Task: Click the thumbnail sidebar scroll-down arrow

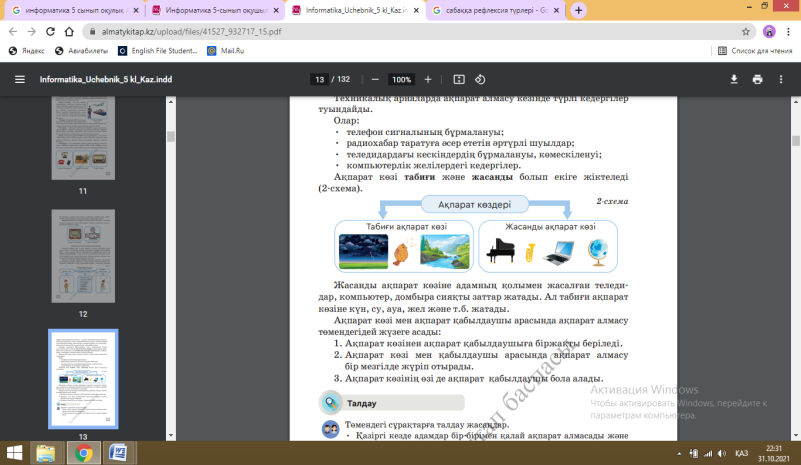Action: (x=171, y=435)
